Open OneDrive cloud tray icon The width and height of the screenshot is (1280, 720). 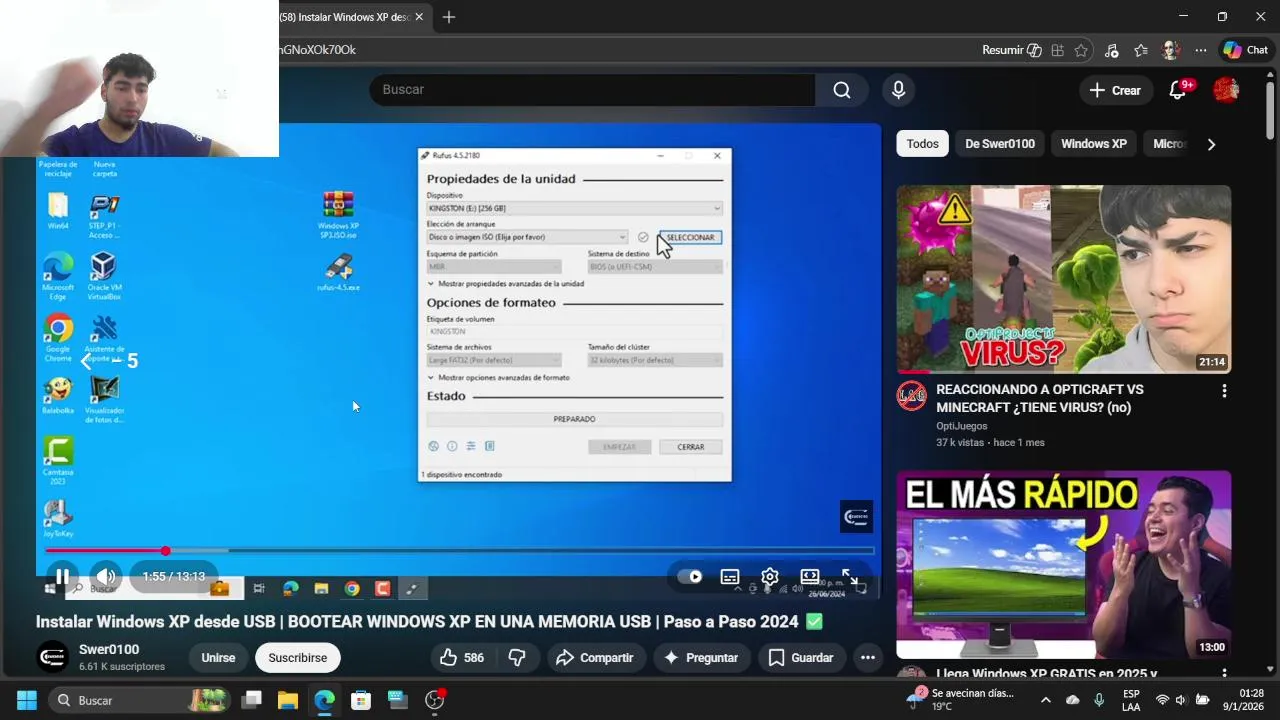coord(1073,700)
